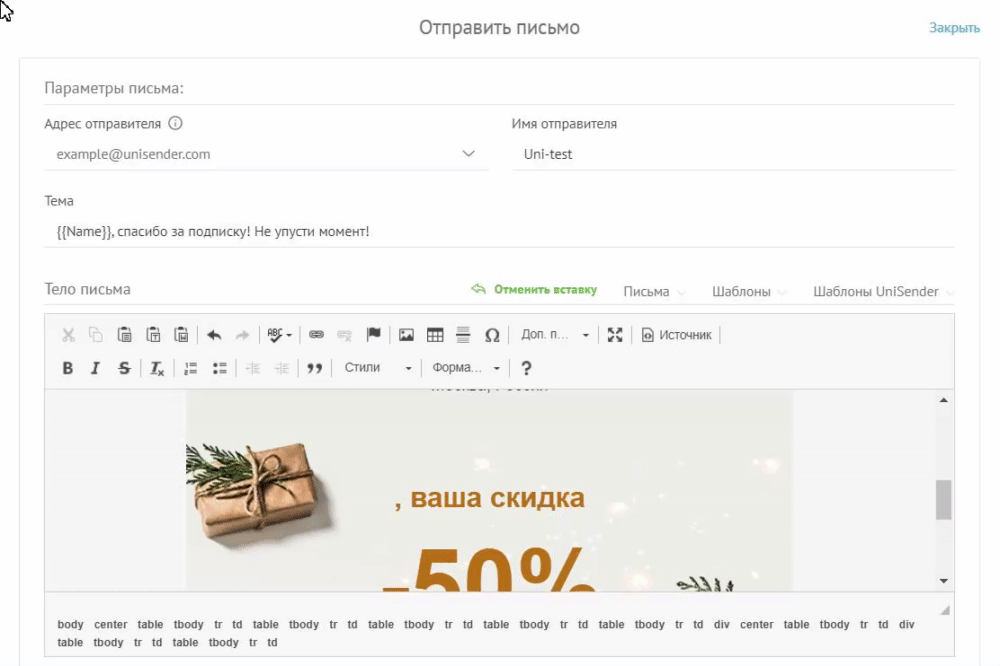This screenshot has height=666, width=1000.
Task: Click the question mark help icon
Action: pyautogui.click(x=526, y=368)
